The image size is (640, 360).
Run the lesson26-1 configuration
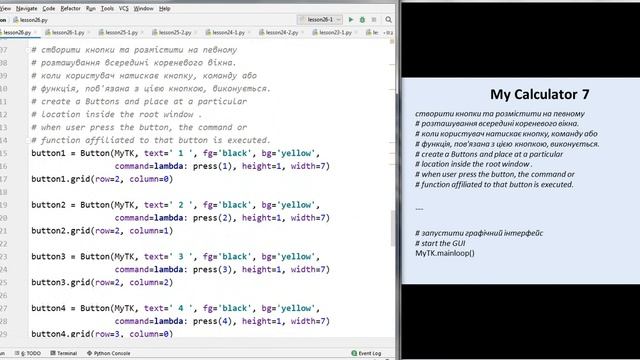point(351,20)
